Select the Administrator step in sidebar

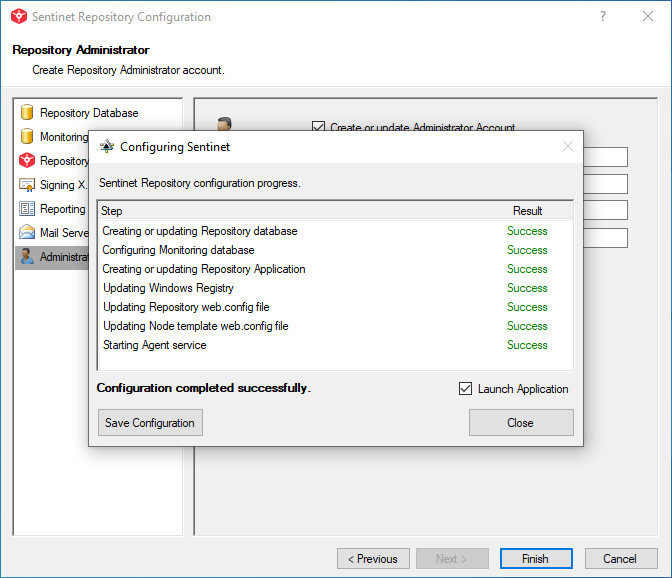52,257
